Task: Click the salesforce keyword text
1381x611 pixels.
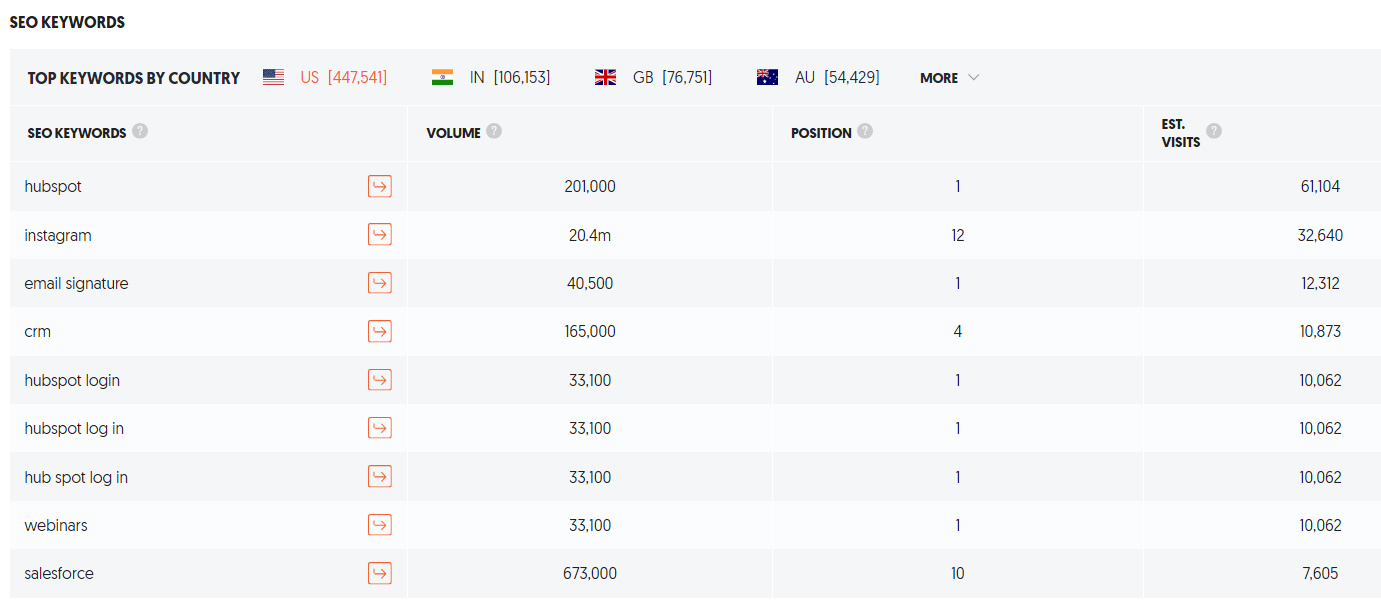Action: click(59, 573)
